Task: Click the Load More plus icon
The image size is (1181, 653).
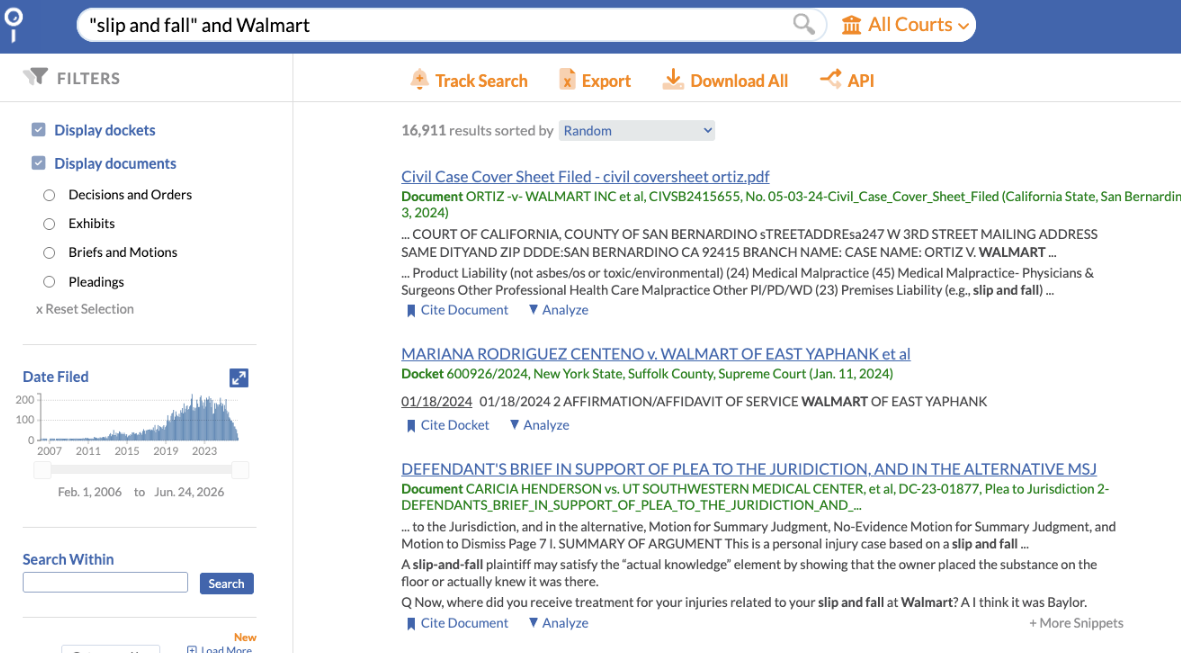Action: (x=192, y=649)
